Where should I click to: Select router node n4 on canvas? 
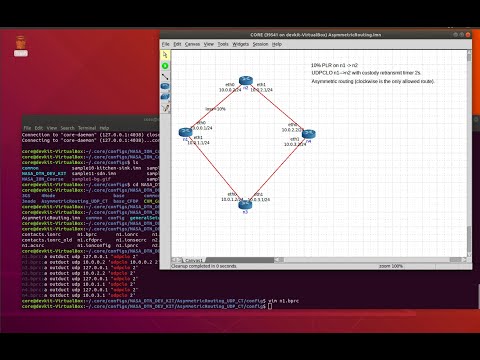click(x=308, y=134)
